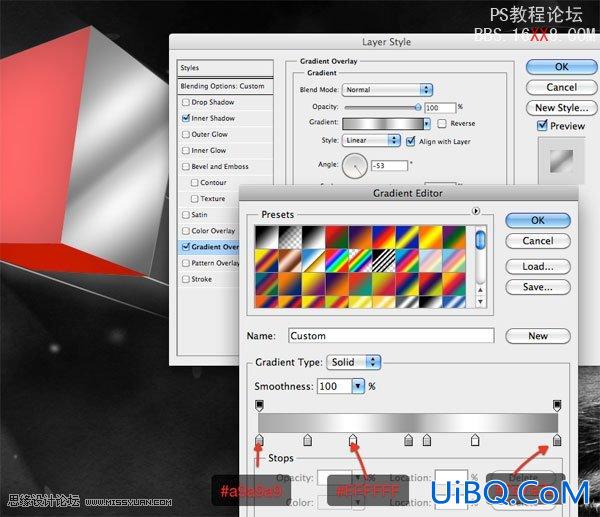Click the Angle dial control
Screen dimensions: 600x517
[355, 166]
